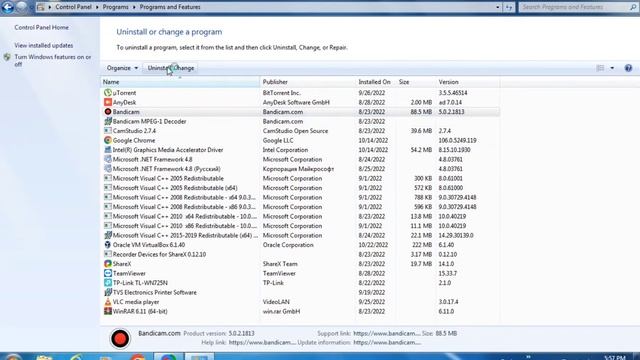Click Microsoft .NET Framework 4.8 icon
This screenshot has height=360, width=640.
(108, 159)
